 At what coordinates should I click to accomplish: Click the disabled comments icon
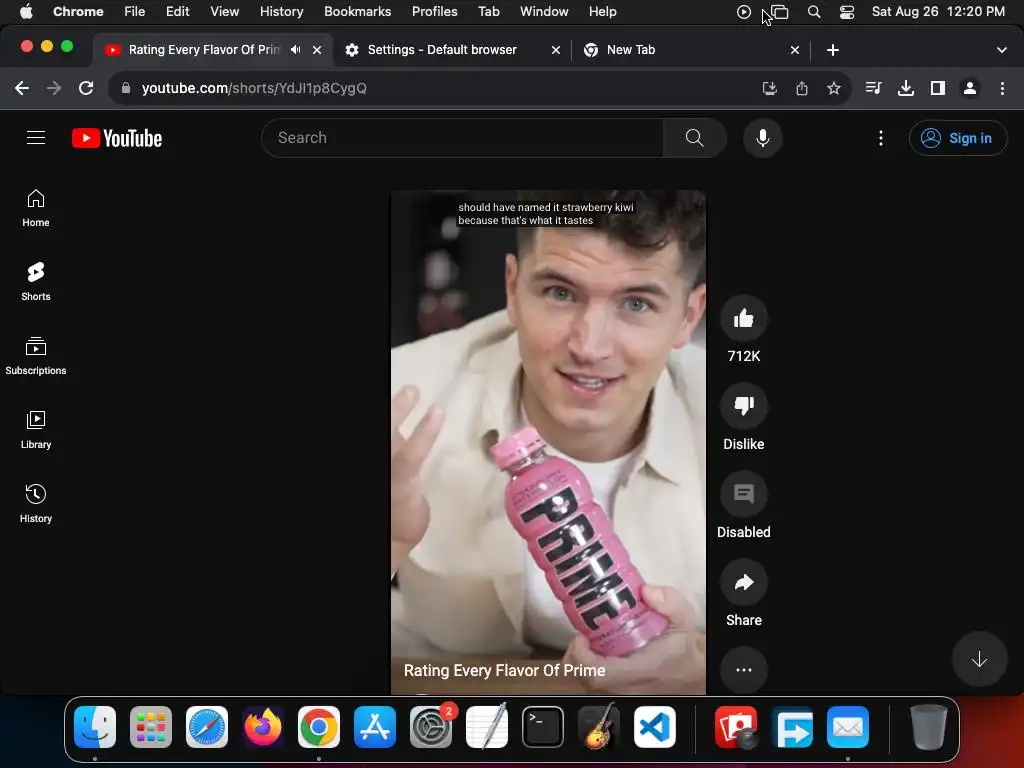click(743, 494)
